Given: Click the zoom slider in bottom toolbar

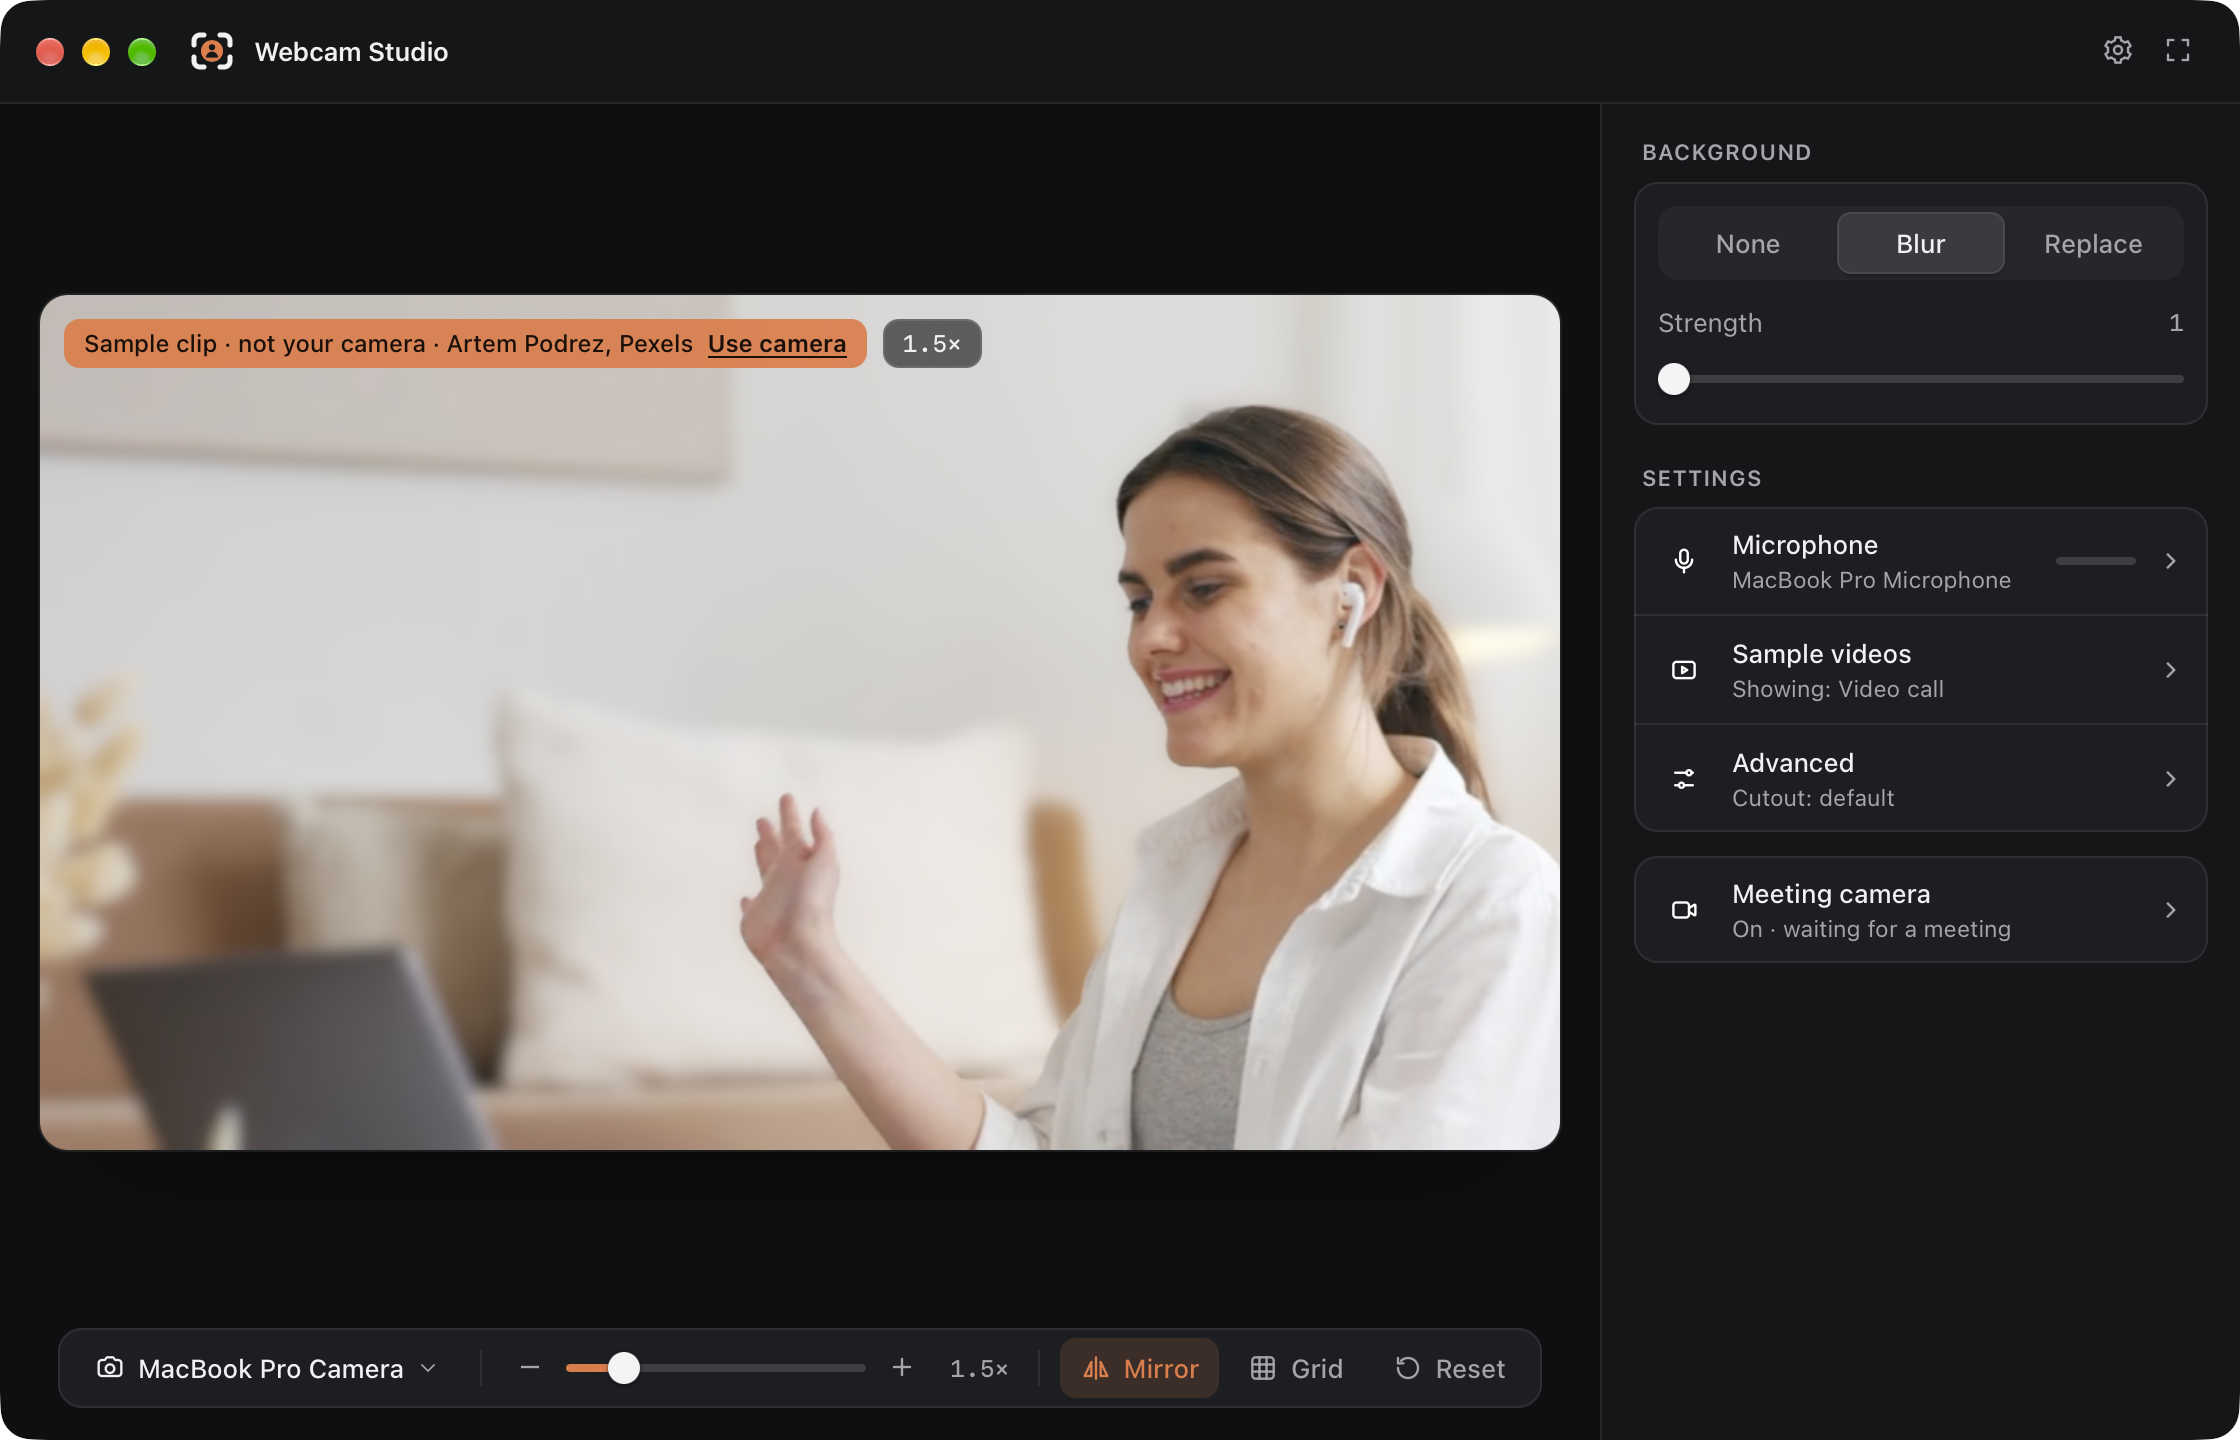Looking at the screenshot, I should point(715,1367).
